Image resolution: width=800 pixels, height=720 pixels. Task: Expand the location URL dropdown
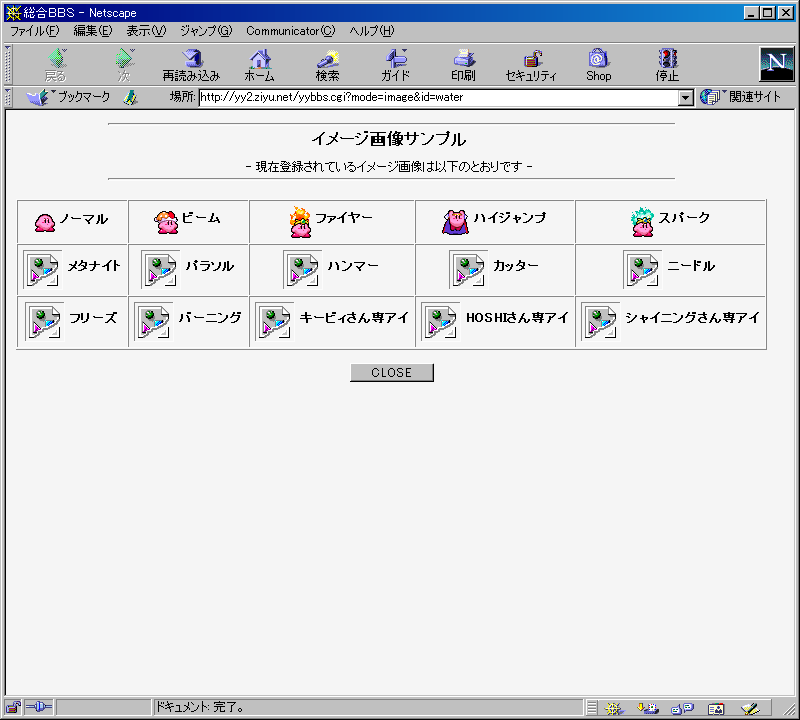click(686, 97)
